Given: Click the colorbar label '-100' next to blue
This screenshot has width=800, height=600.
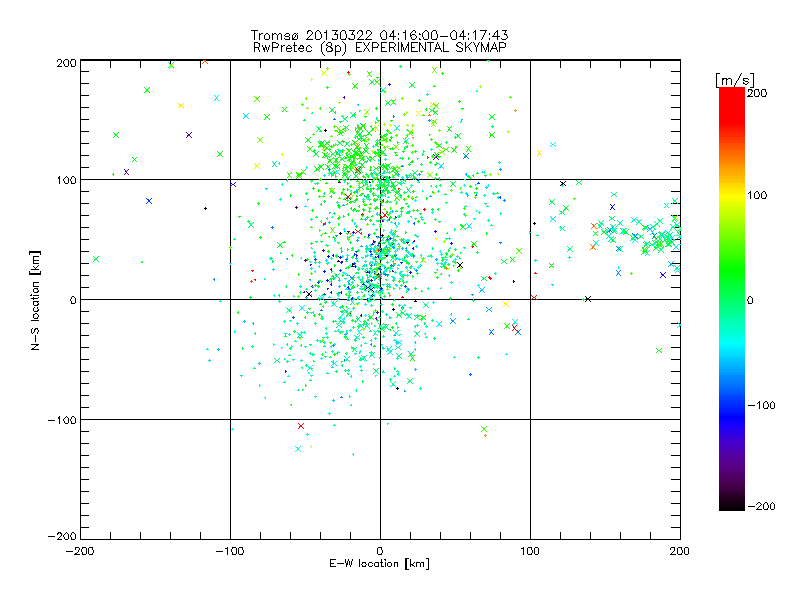Looking at the screenshot, I should pyautogui.click(x=761, y=405).
